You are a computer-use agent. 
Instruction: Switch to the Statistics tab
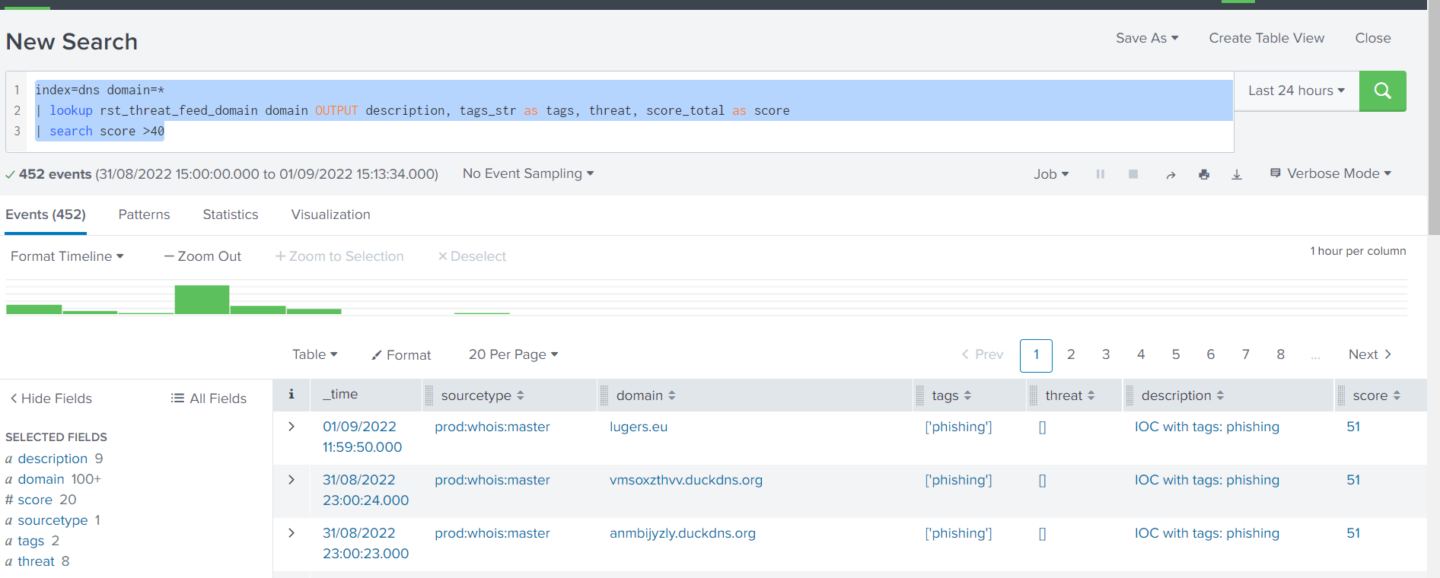230,214
